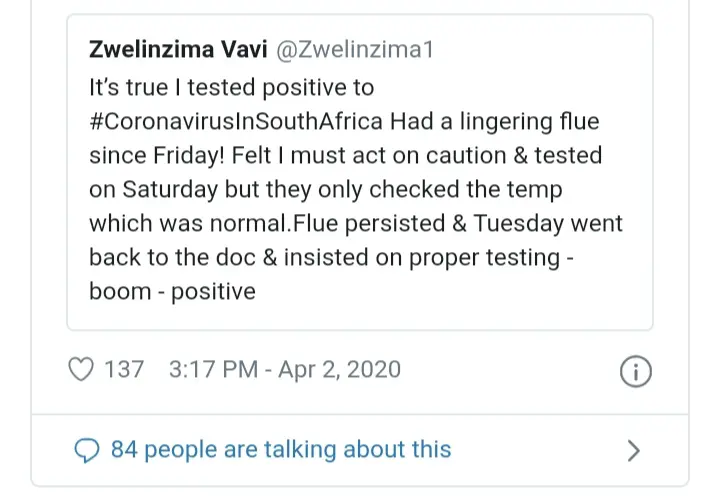Viewport: 720px width, 496px height.
Task: Click the speech bubble conversation icon
Action: click(86, 450)
